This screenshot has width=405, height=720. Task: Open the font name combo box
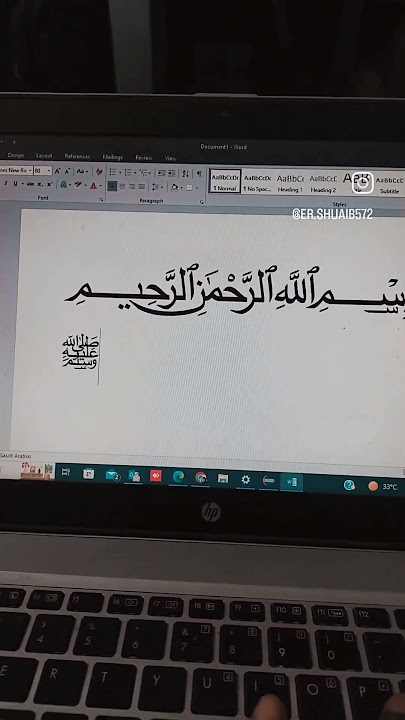tap(16, 170)
